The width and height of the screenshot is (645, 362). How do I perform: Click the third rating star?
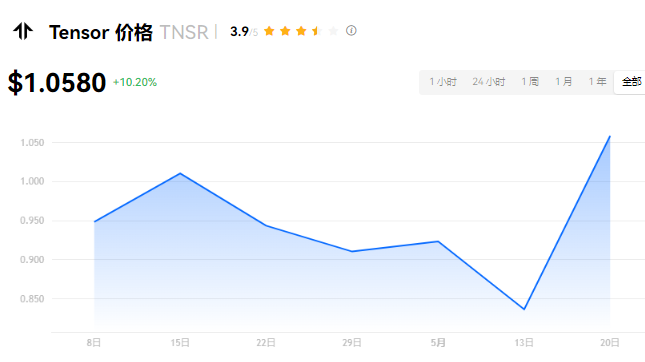click(301, 31)
